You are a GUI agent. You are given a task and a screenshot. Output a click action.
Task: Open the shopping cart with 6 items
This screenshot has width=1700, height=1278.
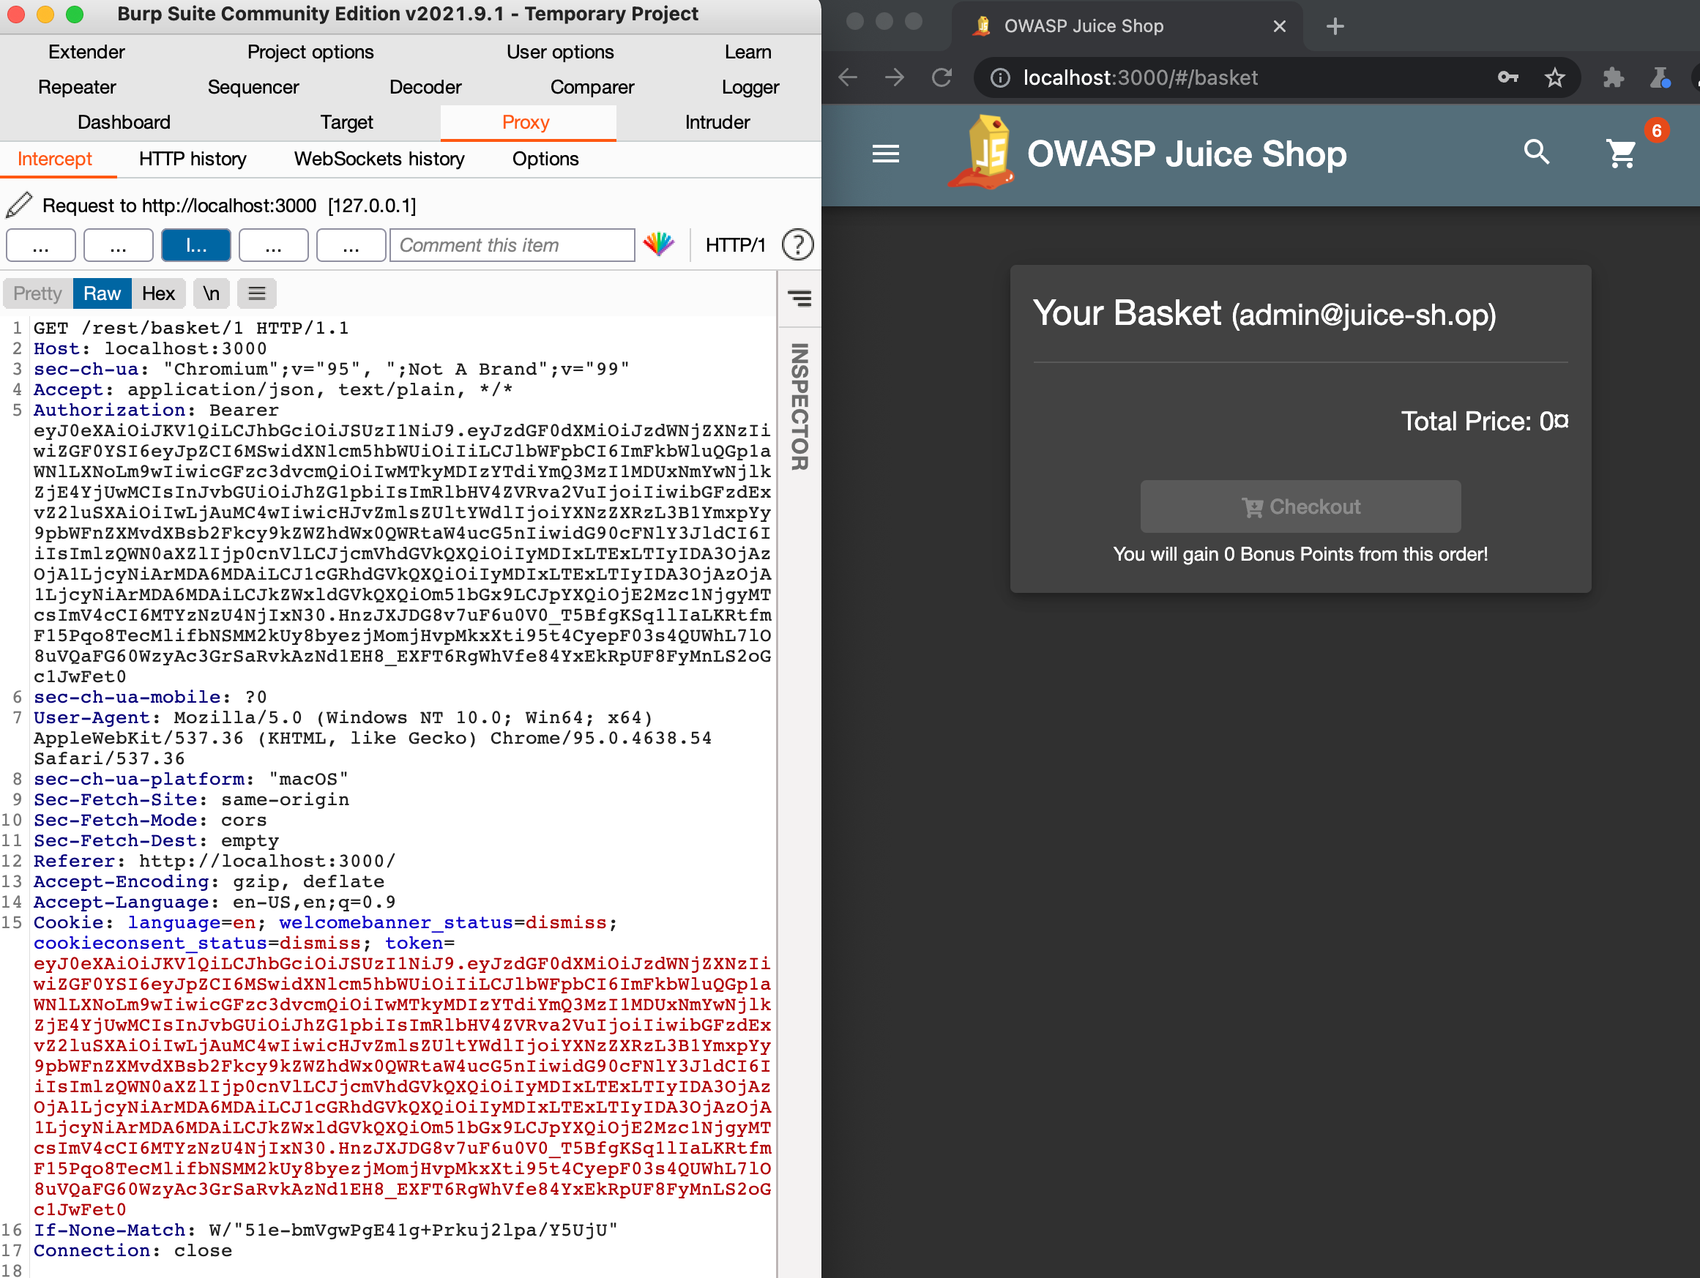[x=1621, y=153]
